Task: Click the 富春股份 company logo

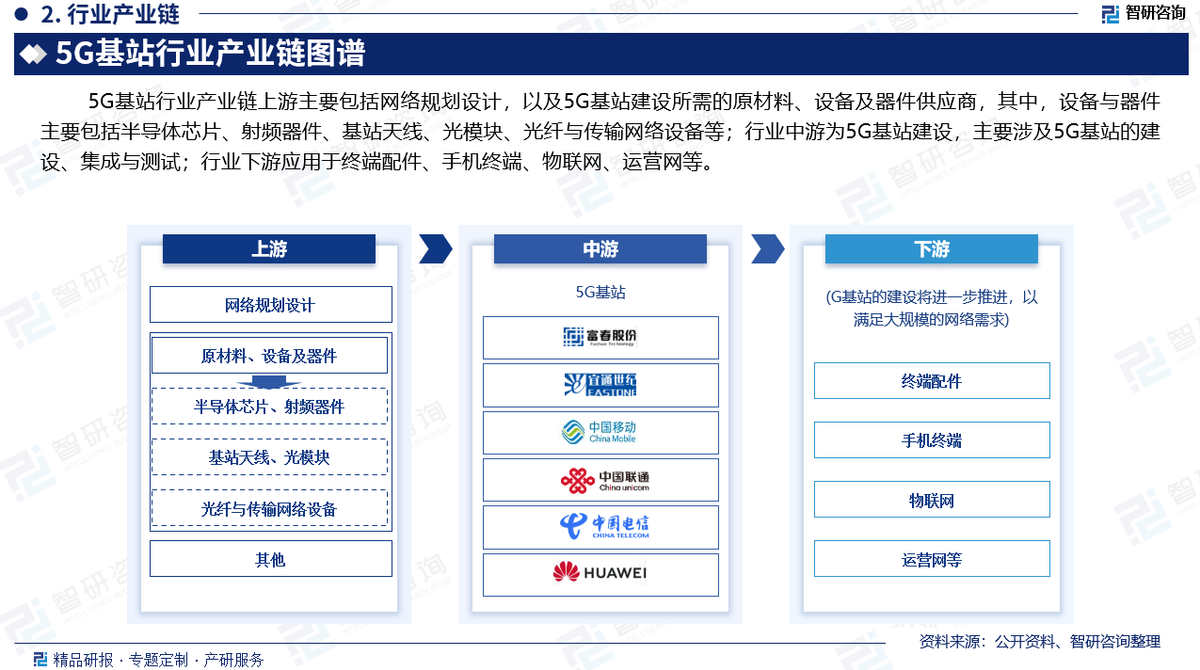Action: coord(600,337)
